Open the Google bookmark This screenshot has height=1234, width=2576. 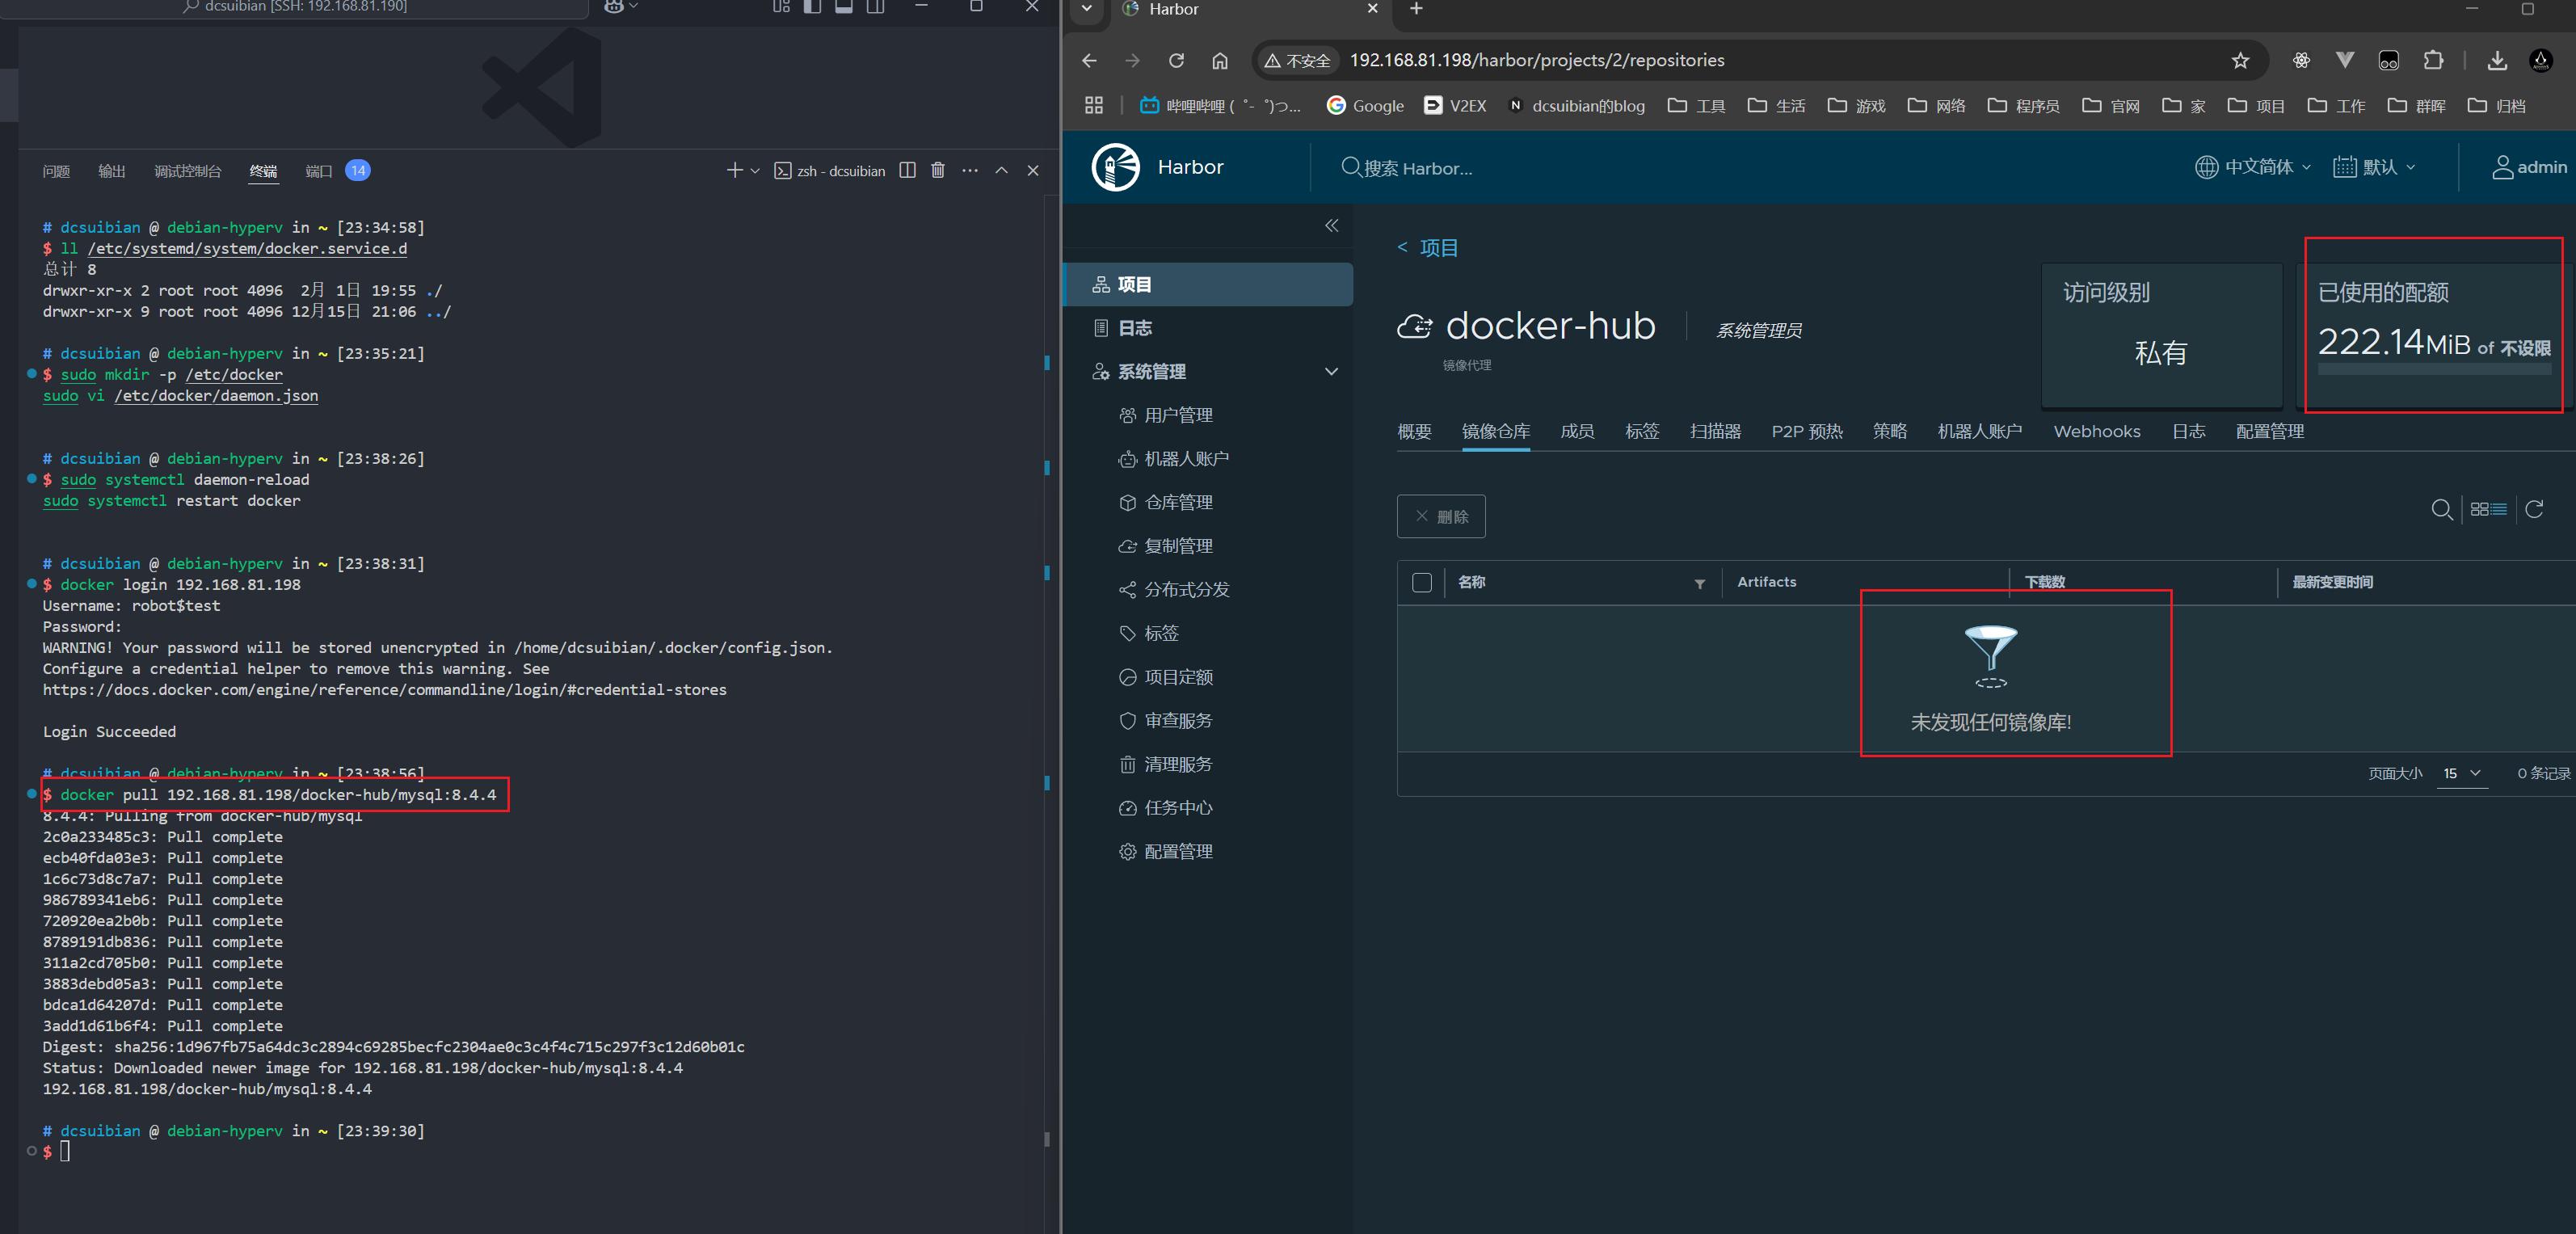(1365, 106)
